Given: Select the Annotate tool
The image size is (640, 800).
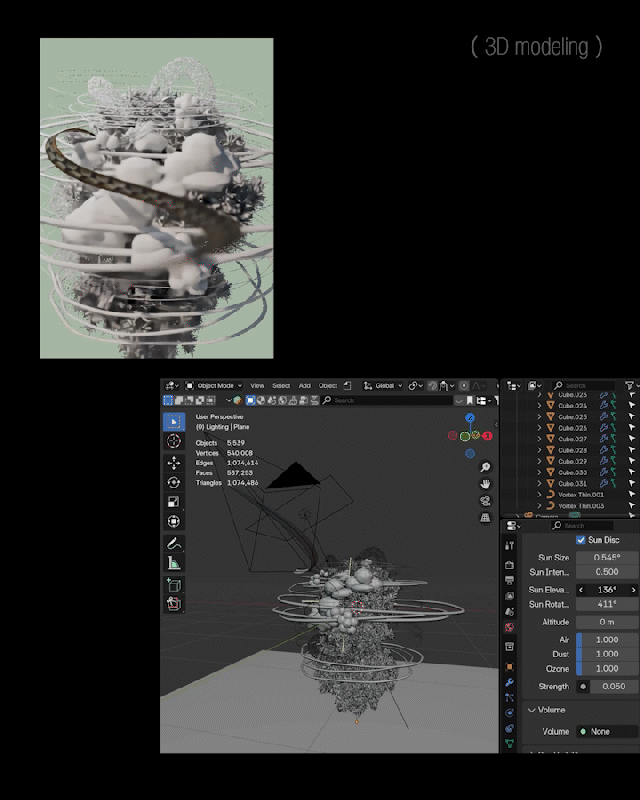Looking at the screenshot, I should click(x=174, y=543).
